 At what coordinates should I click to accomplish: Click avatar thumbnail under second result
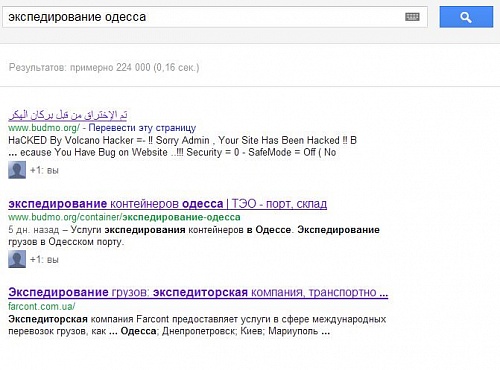17,259
